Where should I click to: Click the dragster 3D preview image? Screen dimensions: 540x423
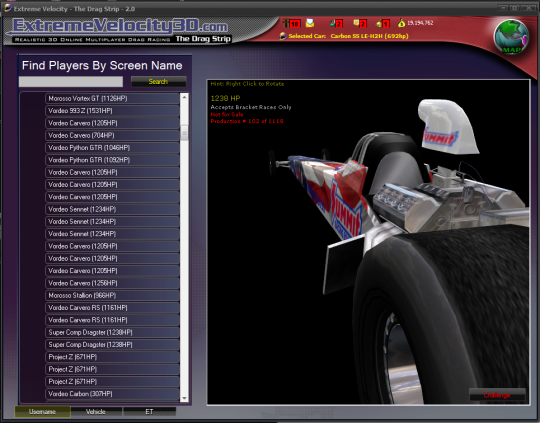(368, 242)
